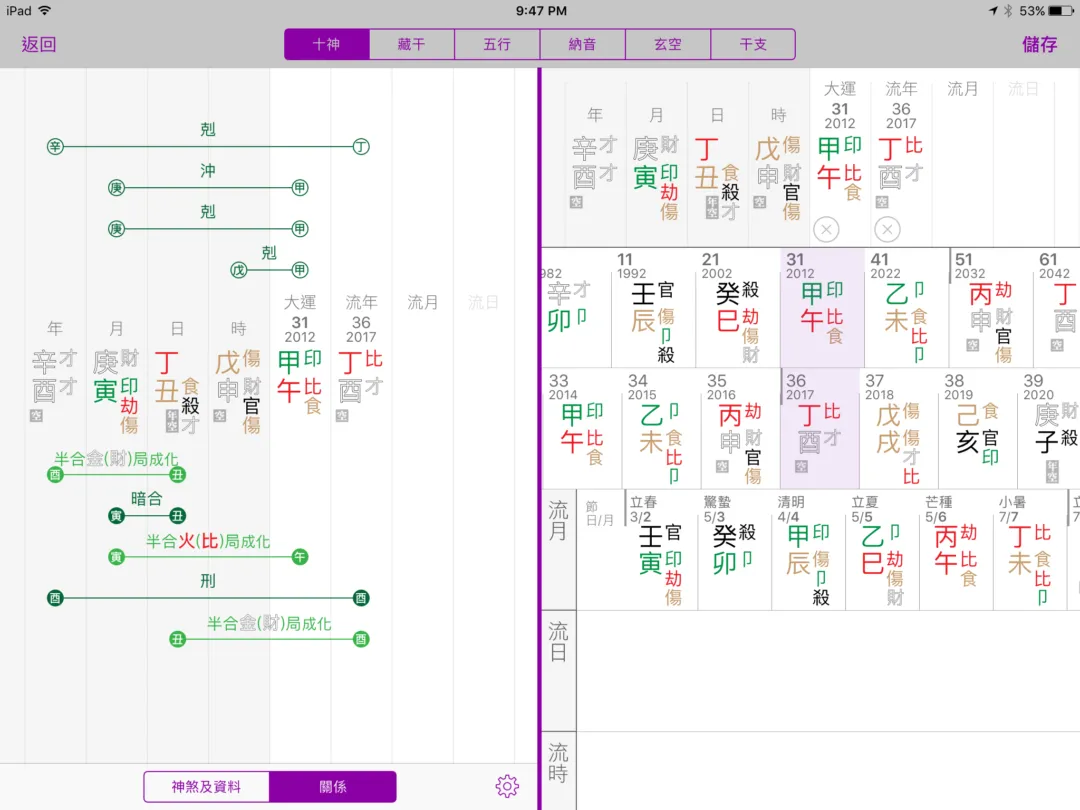
Task: Open the 納音 tab
Action: pyautogui.click(x=582, y=44)
